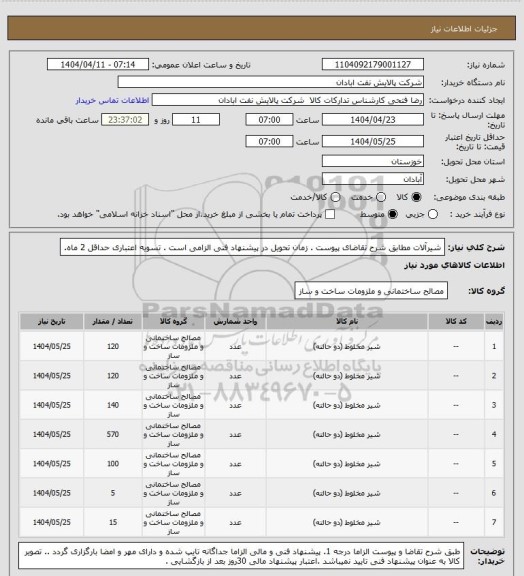Viewport: 524px width, 576px height.
Task: Click the remaining time field 23:37:02
Action: 125,120
